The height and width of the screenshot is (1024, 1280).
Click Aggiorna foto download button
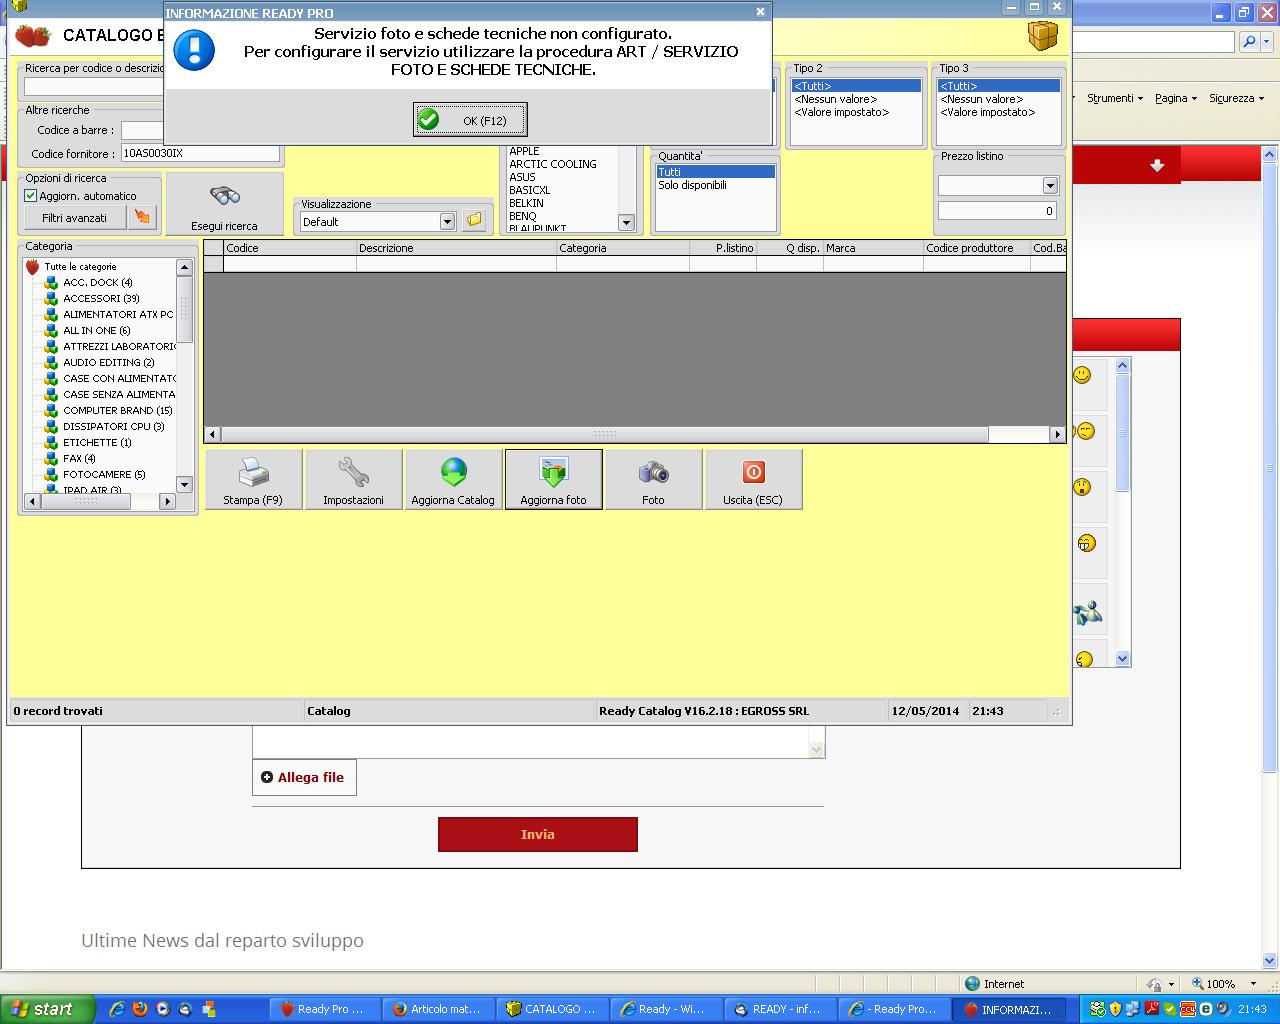click(553, 479)
